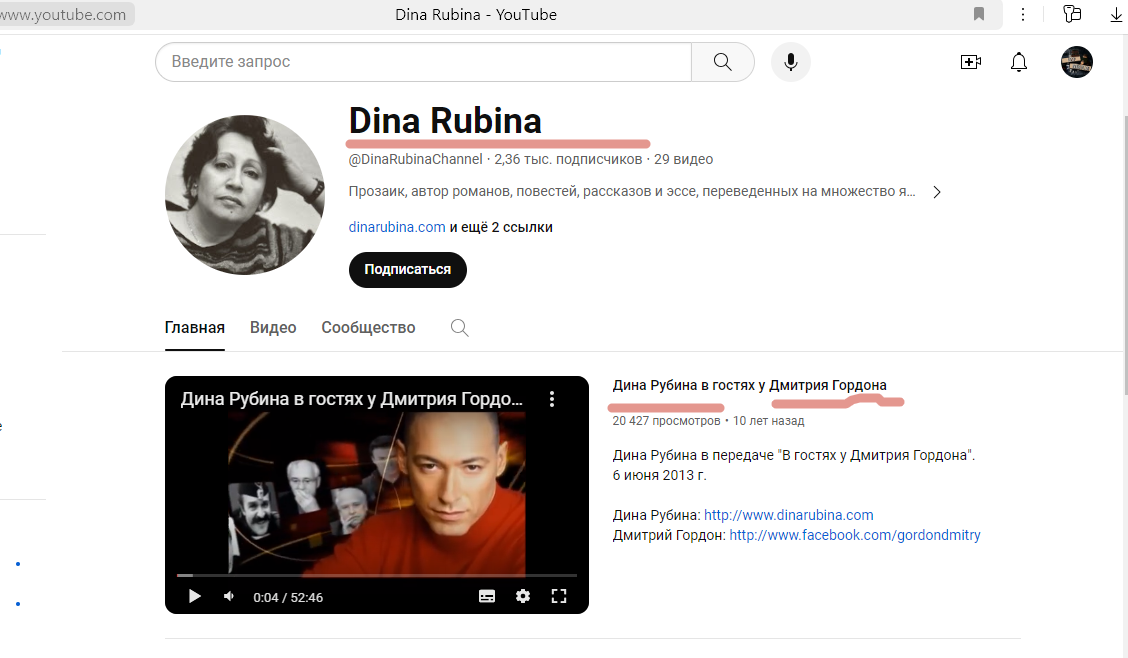Click the browser extensions icon
The height and width of the screenshot is (658, 1128).
click(x=1072, y=14)
